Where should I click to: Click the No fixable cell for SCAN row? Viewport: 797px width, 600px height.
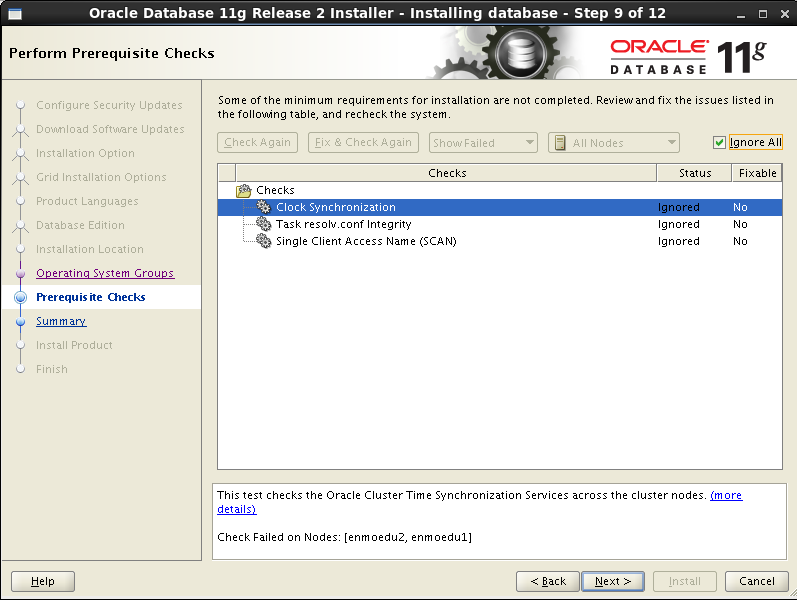tap(740, 242)
